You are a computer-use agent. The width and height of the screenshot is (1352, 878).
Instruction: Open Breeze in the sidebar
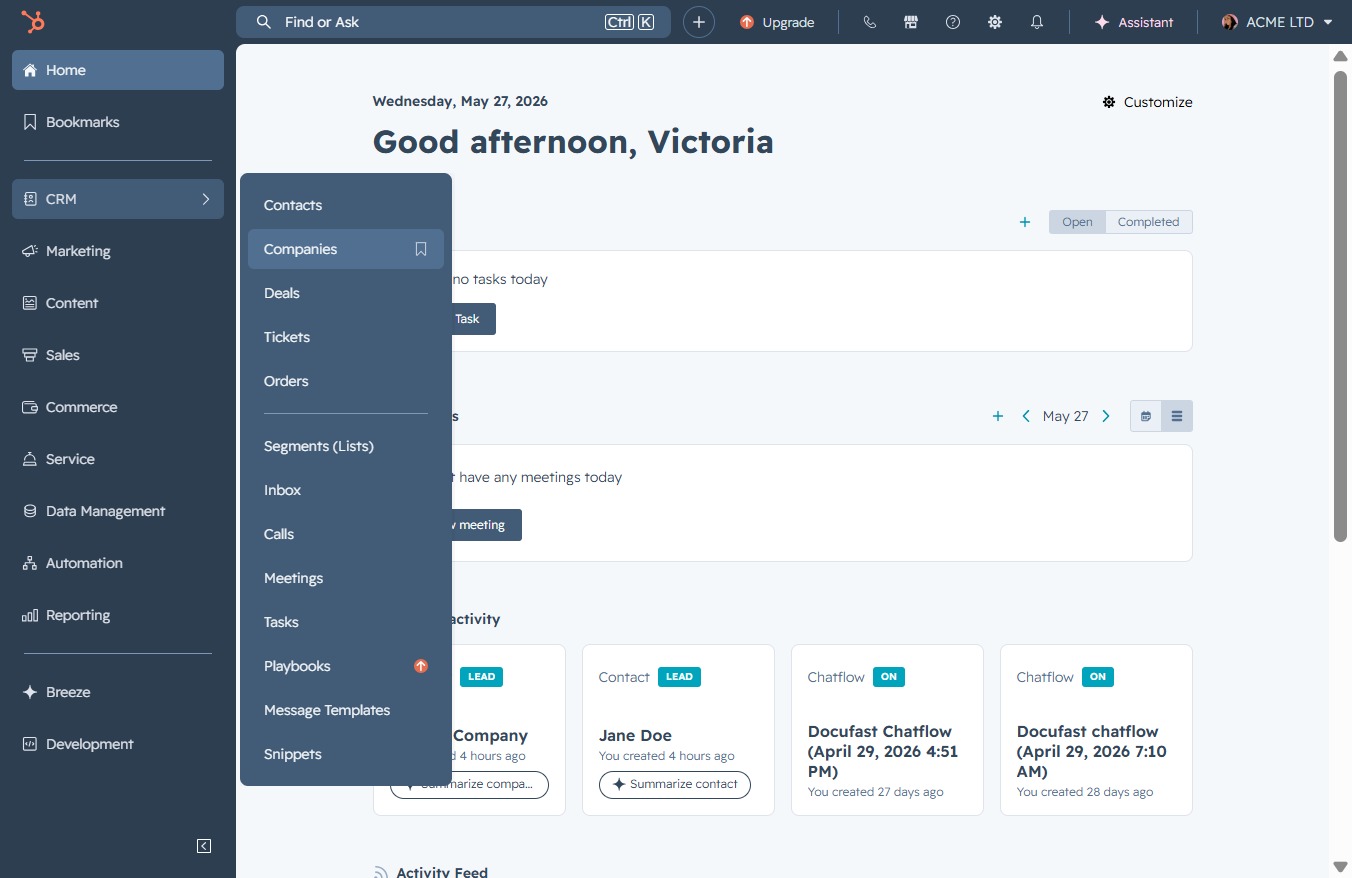click(x=118, y=692)
